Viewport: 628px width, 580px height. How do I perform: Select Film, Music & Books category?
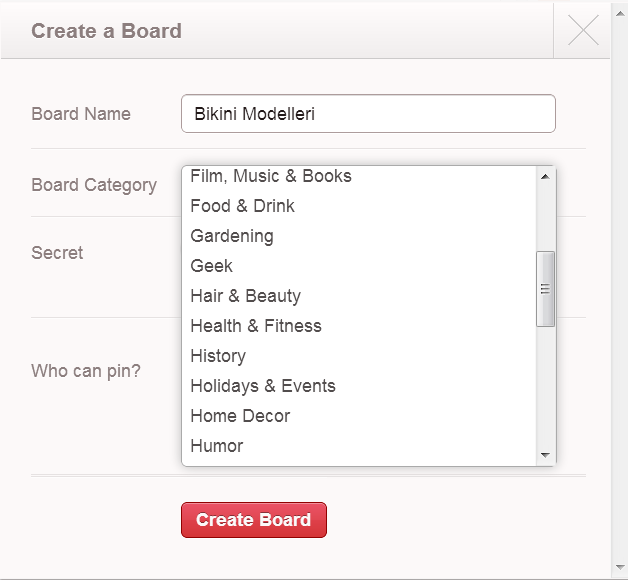pyautogui.click(x=271, y=176)
